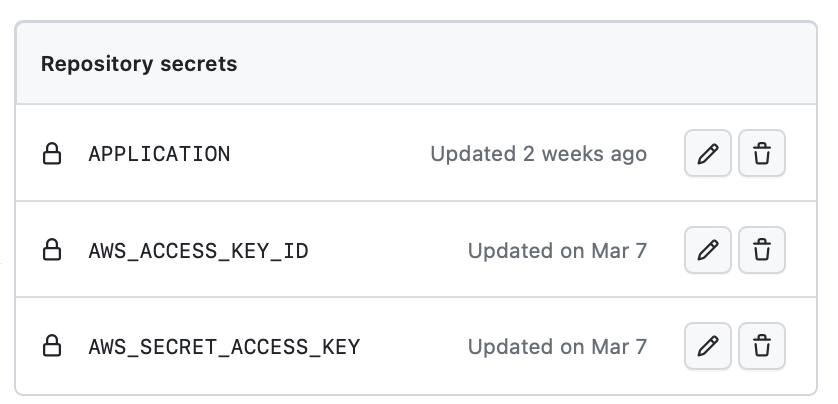This screenshot has width=838, height=404.
Task: Click the lock icon beside AWS_ACCESS_KEY_ID
Action: 52,250
